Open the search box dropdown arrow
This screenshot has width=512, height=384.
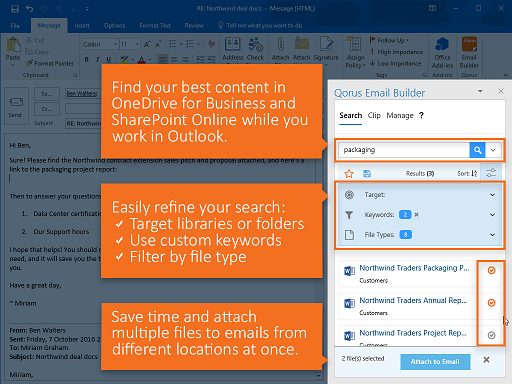click(493, 150)
